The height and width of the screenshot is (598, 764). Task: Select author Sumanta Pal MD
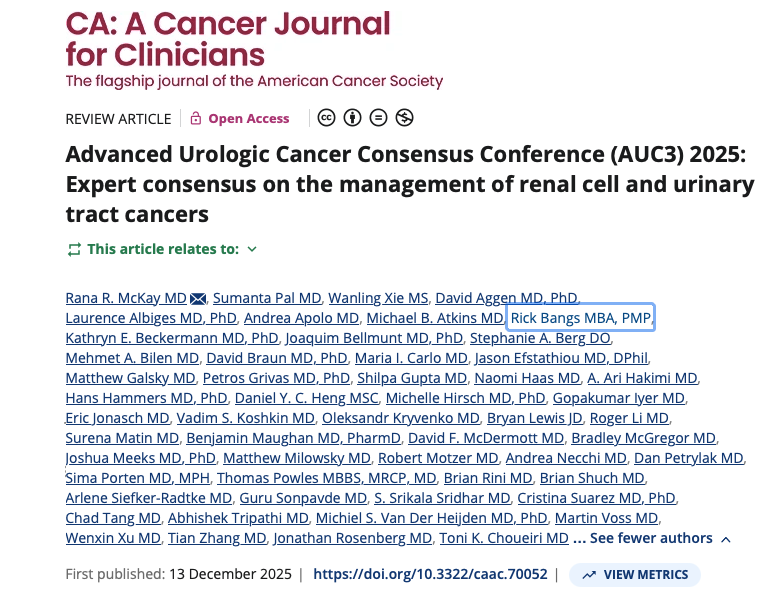267,298
